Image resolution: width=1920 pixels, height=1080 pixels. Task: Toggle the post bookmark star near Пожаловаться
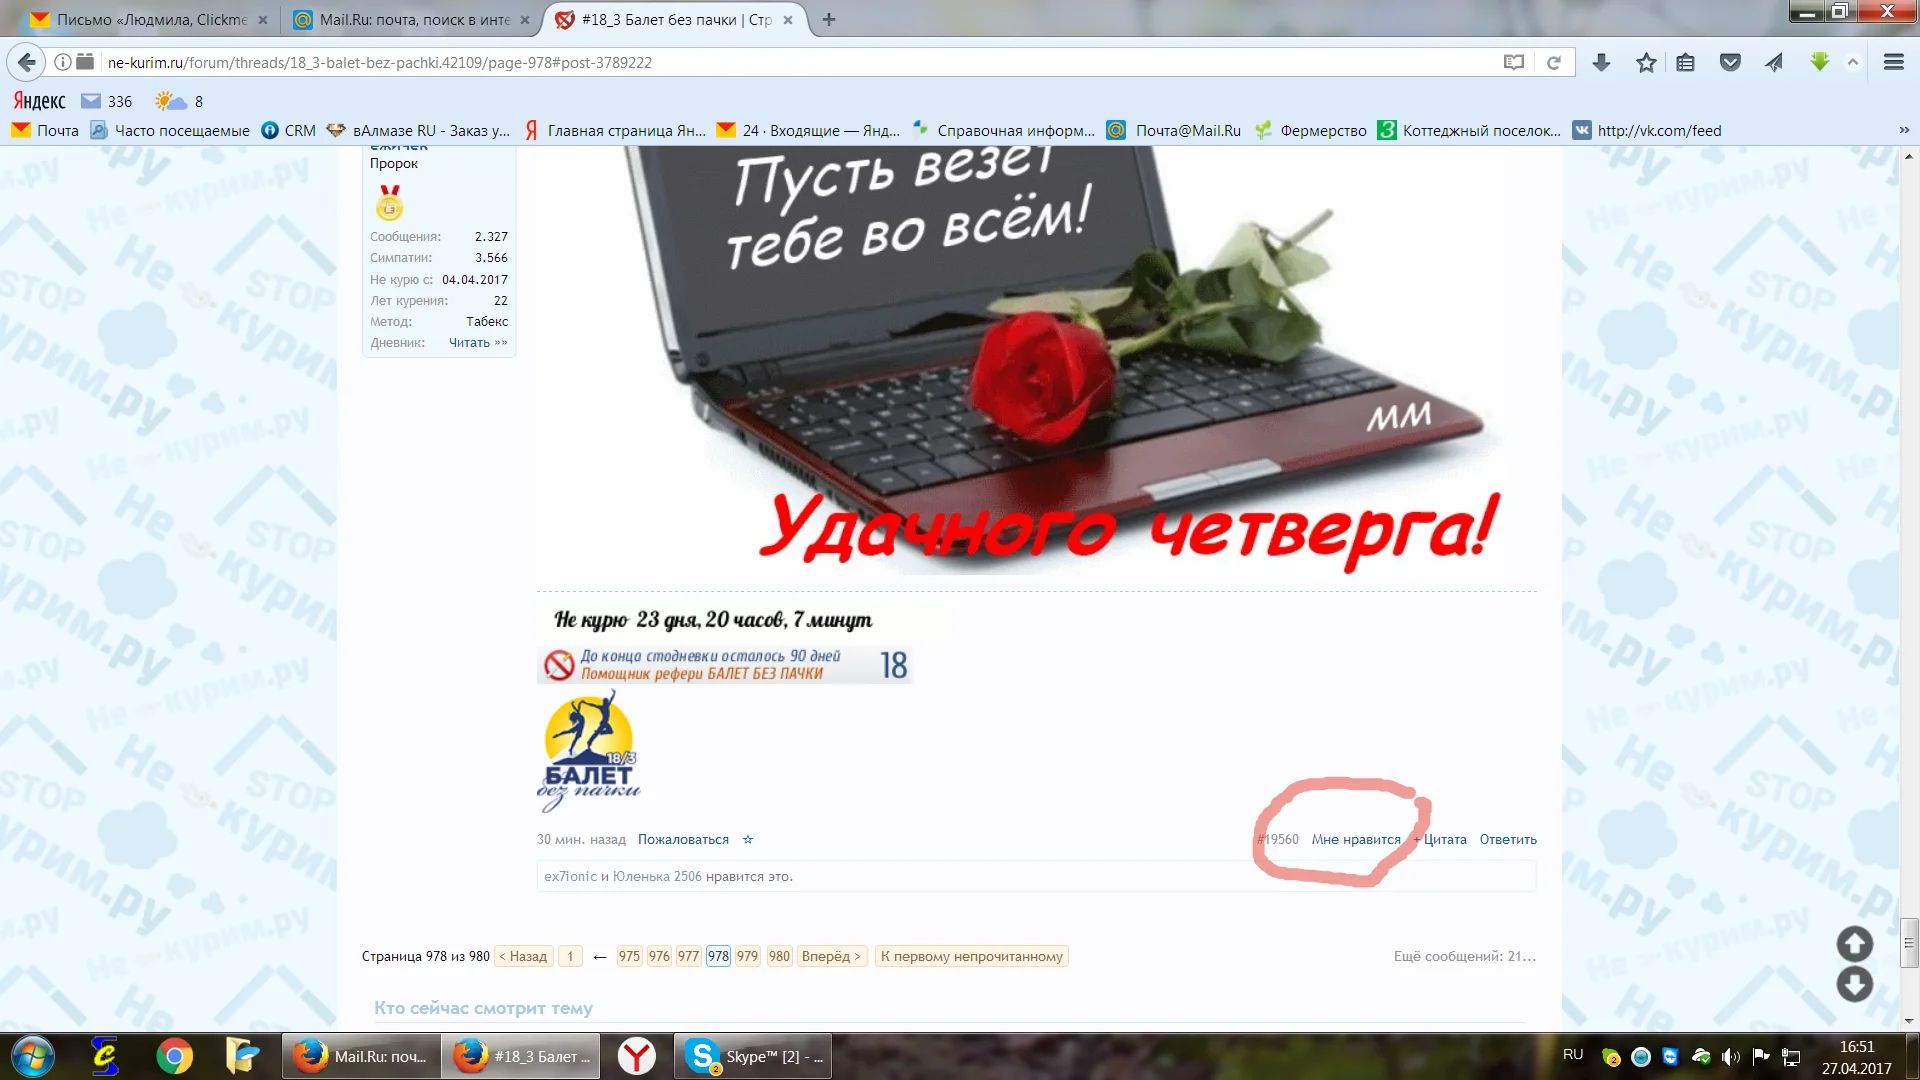click(x=747, y=840)
